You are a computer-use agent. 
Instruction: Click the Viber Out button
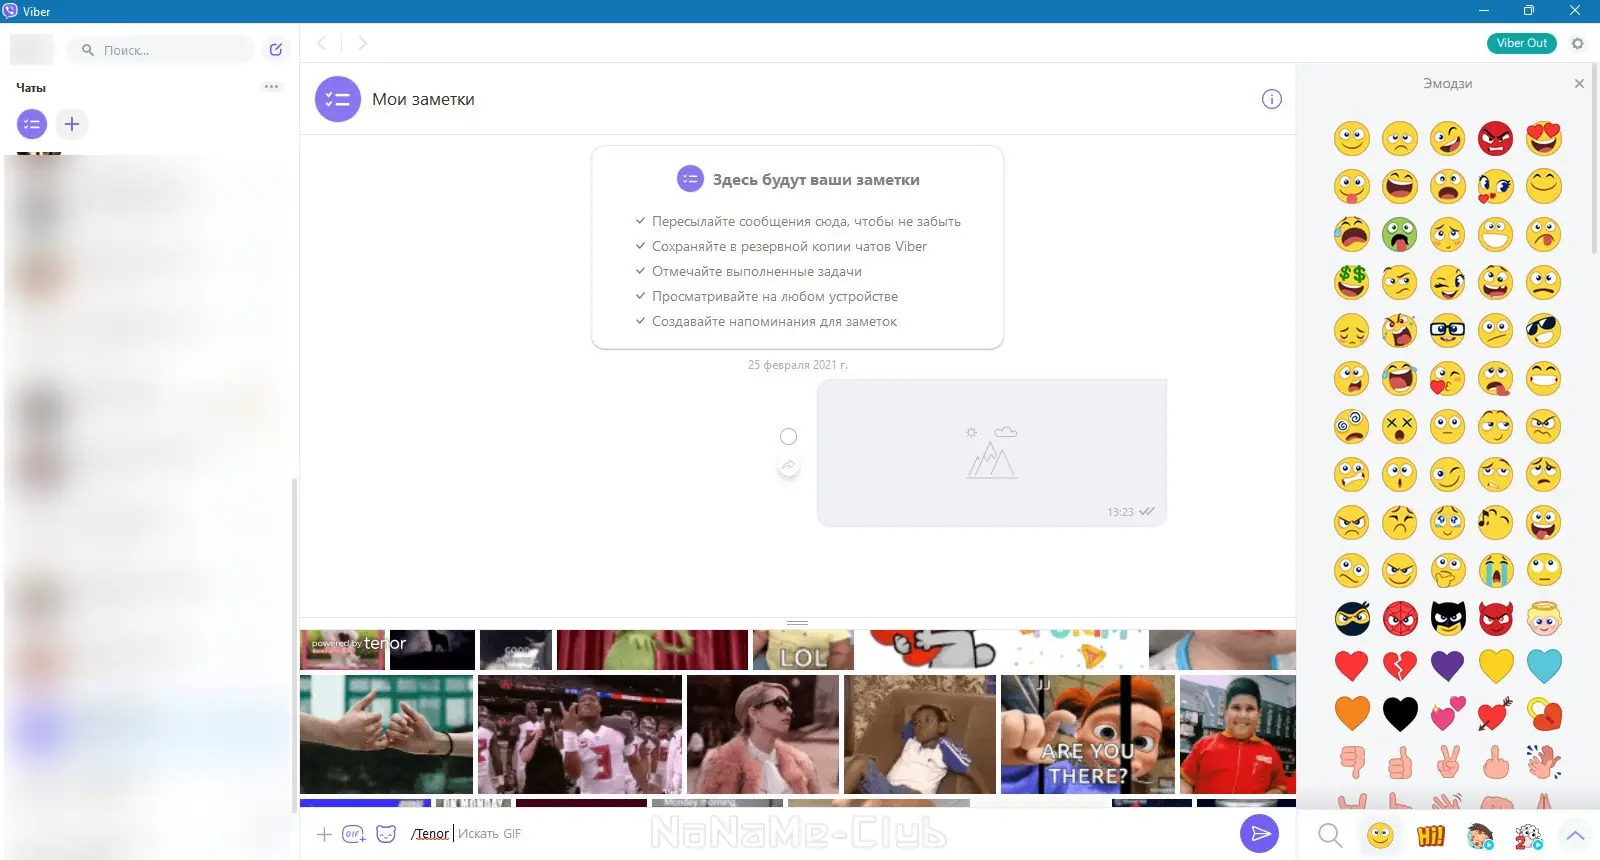pos(1522,43)
